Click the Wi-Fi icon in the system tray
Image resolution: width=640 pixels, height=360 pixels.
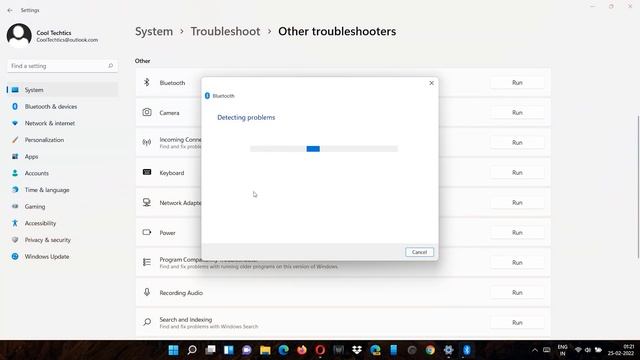[x=578, y=350]
